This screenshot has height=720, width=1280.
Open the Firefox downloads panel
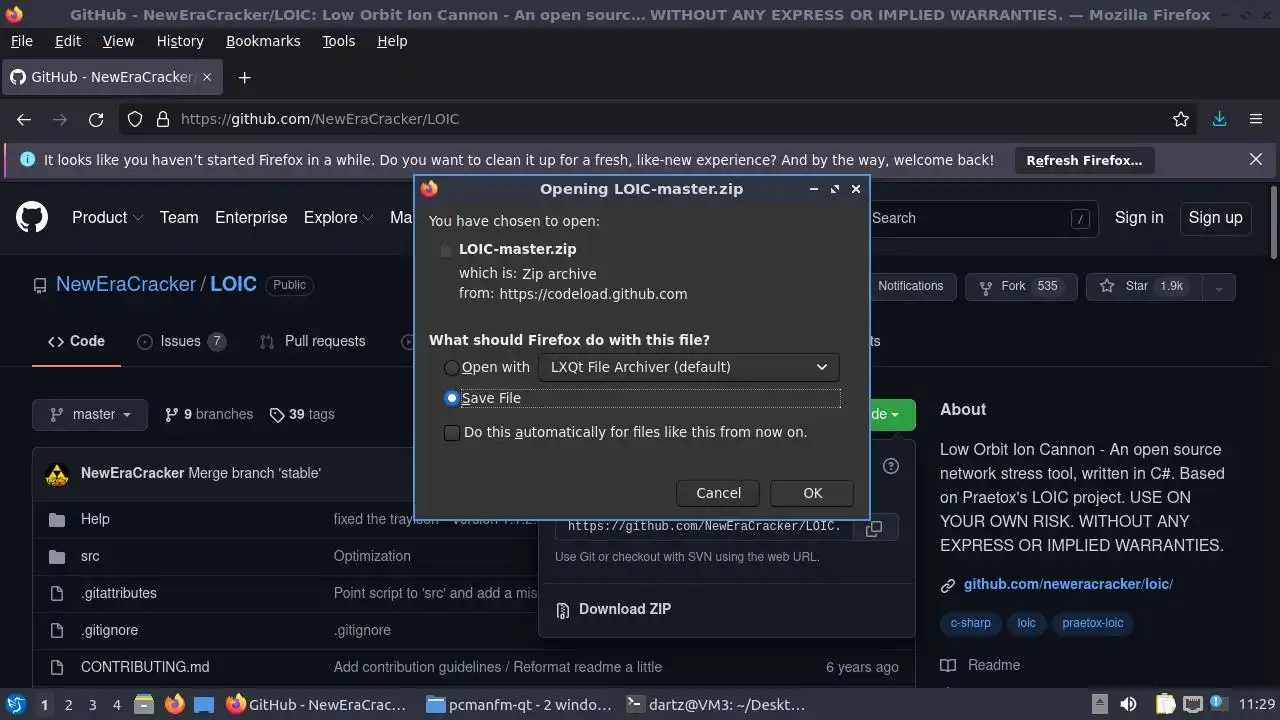click(x=1219, y=119)
